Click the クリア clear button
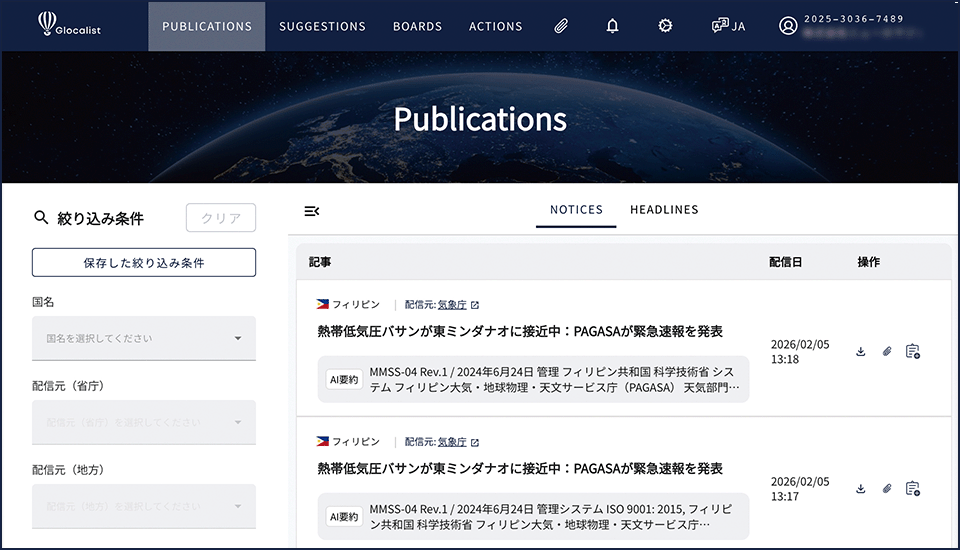This screenshot has width=960, height=550. (221, 218)
